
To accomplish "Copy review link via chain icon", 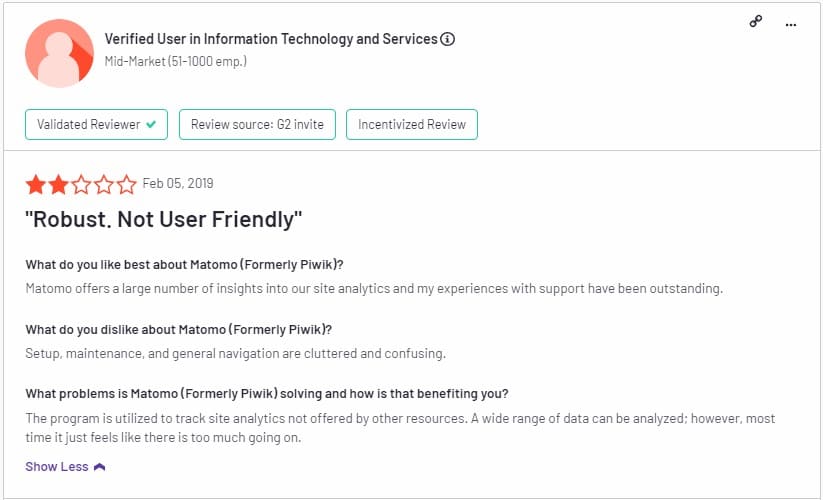I will (755, 22).
